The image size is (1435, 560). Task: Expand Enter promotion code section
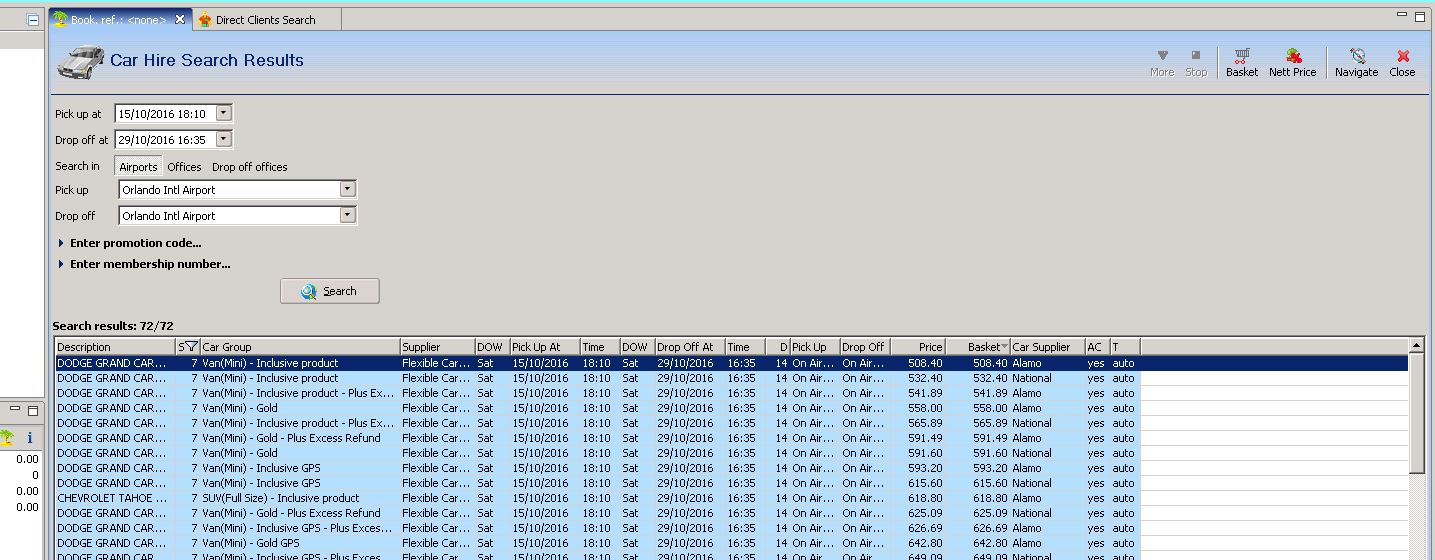(x=135, y=243)
